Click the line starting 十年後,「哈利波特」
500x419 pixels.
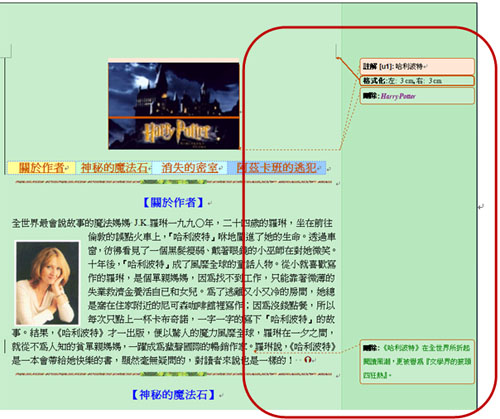pos(212,264)
